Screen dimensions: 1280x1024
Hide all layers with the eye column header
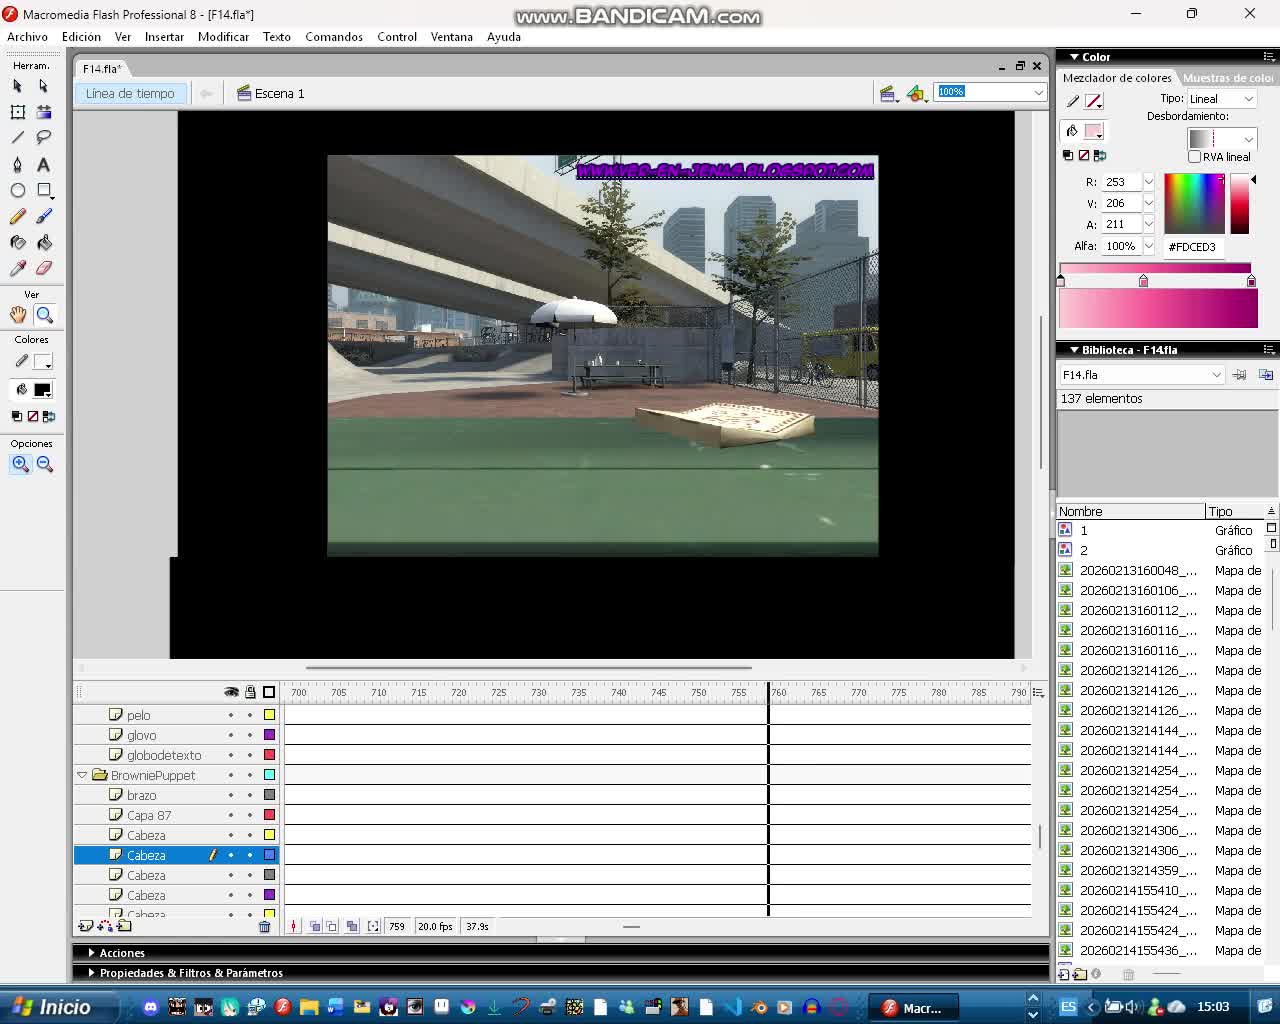tap(231, 691)
